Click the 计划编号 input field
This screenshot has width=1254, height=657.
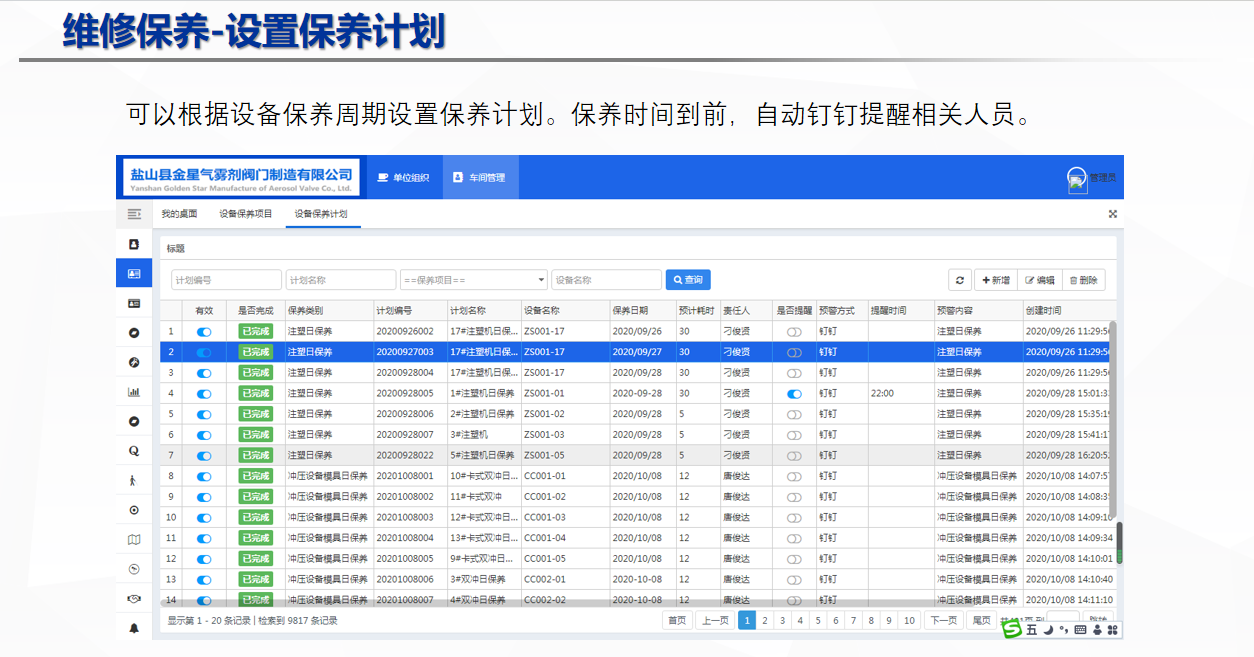point(226,280)
